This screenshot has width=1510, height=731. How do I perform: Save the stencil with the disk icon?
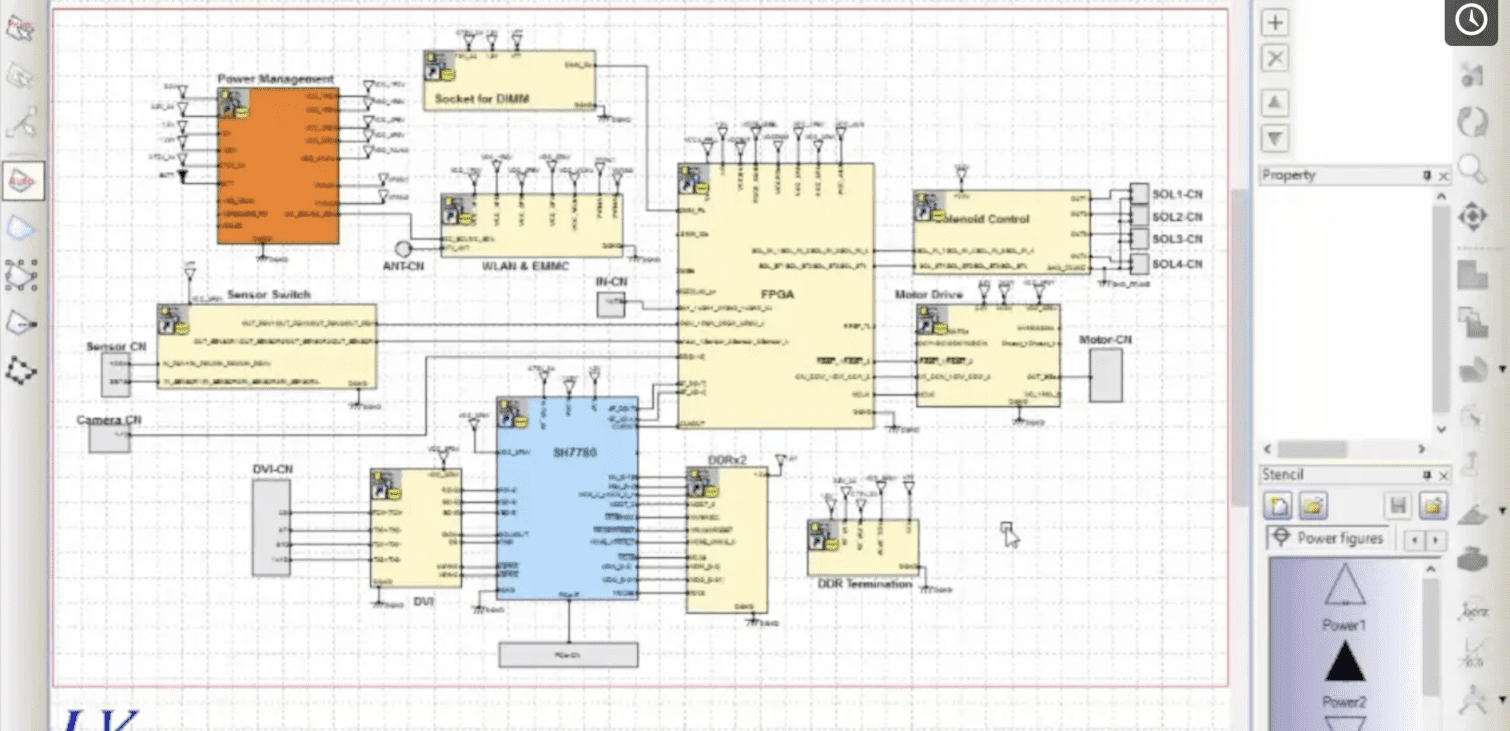(x=1399, y=506)
